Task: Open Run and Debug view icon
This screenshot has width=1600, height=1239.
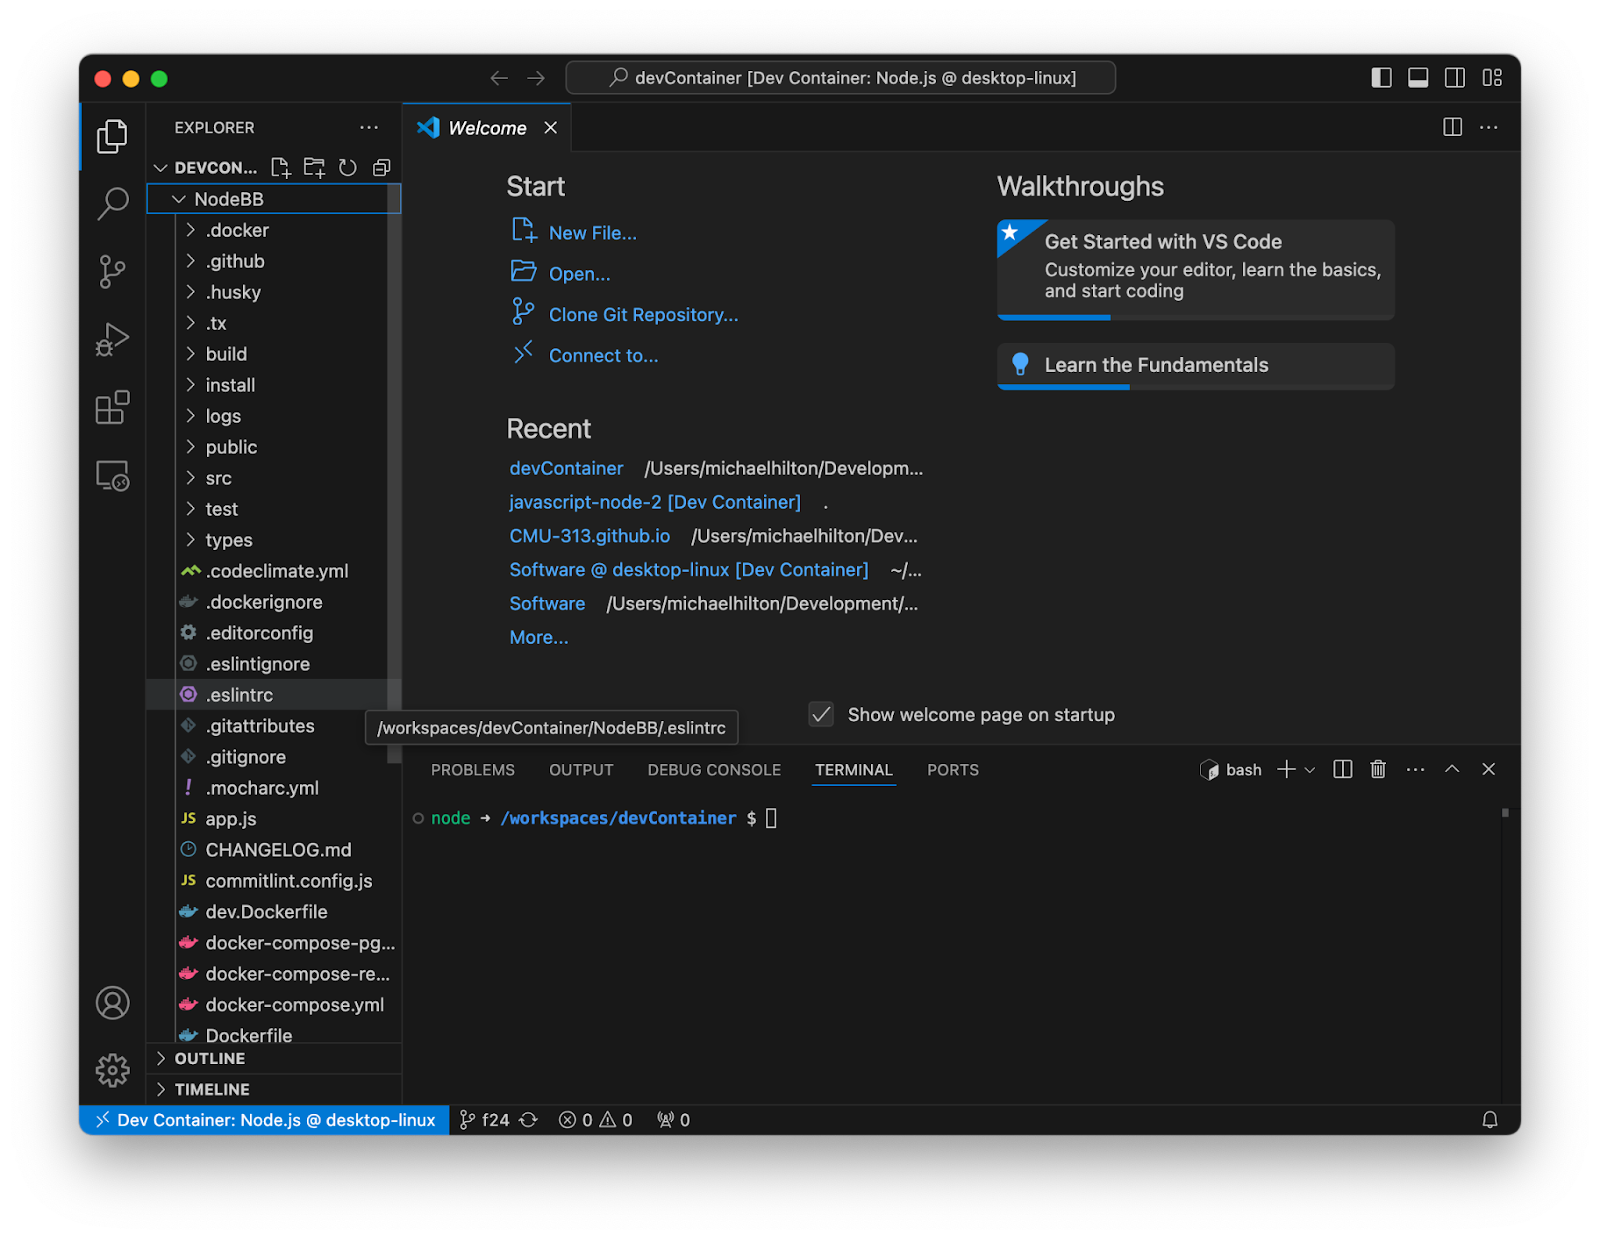Action: [x=112, y=339]
